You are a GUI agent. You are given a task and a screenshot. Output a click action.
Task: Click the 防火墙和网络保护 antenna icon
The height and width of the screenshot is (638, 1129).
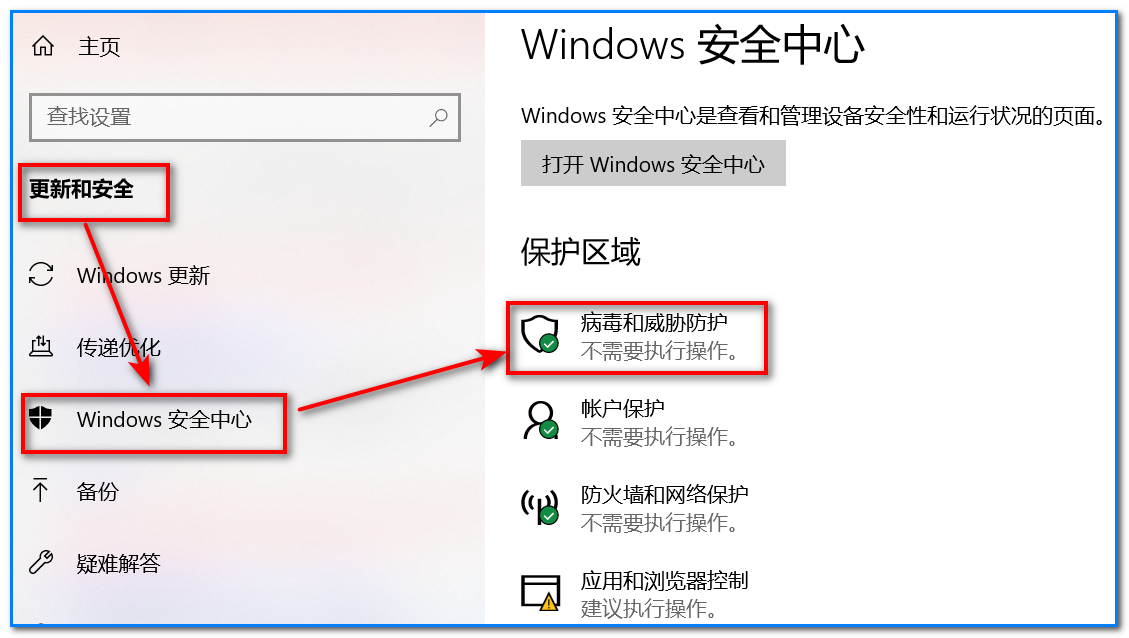point(540,507)
